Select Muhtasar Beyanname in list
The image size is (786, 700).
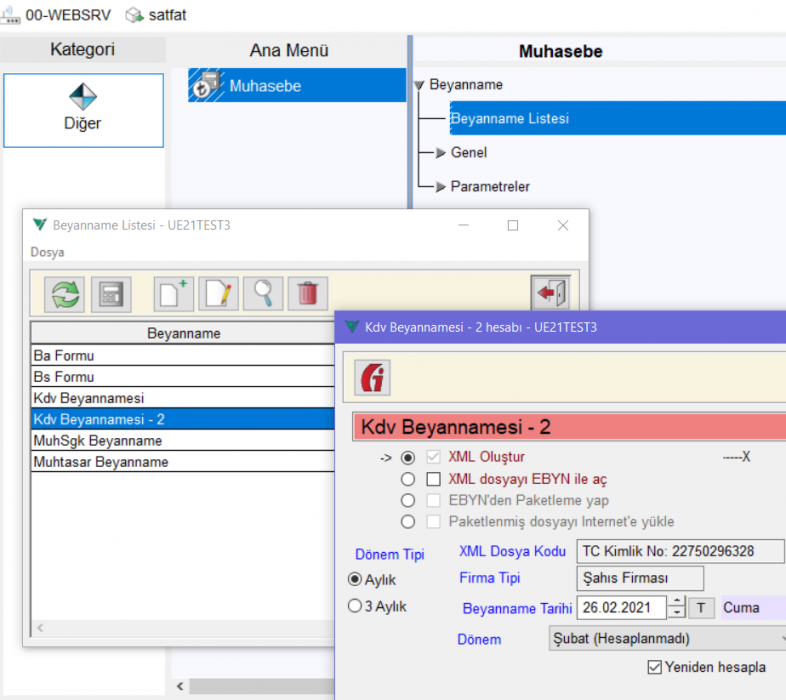point(100,462)
